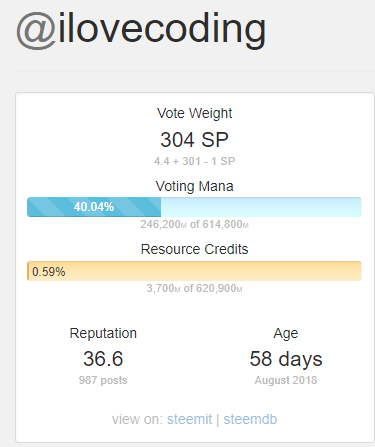375x447 pixels.
Task: Click the Voting Mana progress bar
Action: [194, 207]
